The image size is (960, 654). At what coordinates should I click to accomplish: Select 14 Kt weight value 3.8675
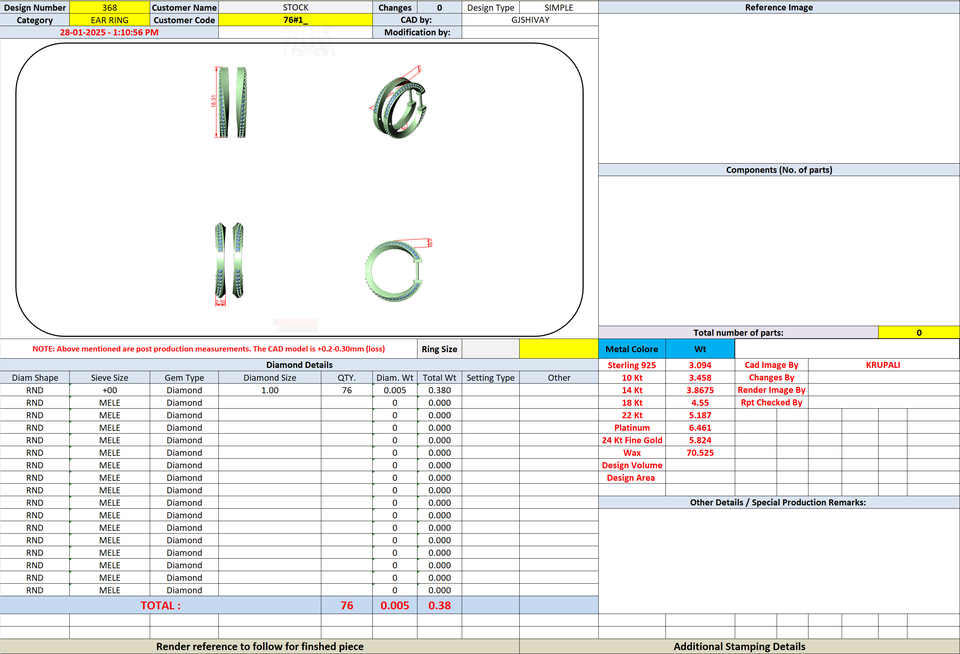(x=700, y=390)
